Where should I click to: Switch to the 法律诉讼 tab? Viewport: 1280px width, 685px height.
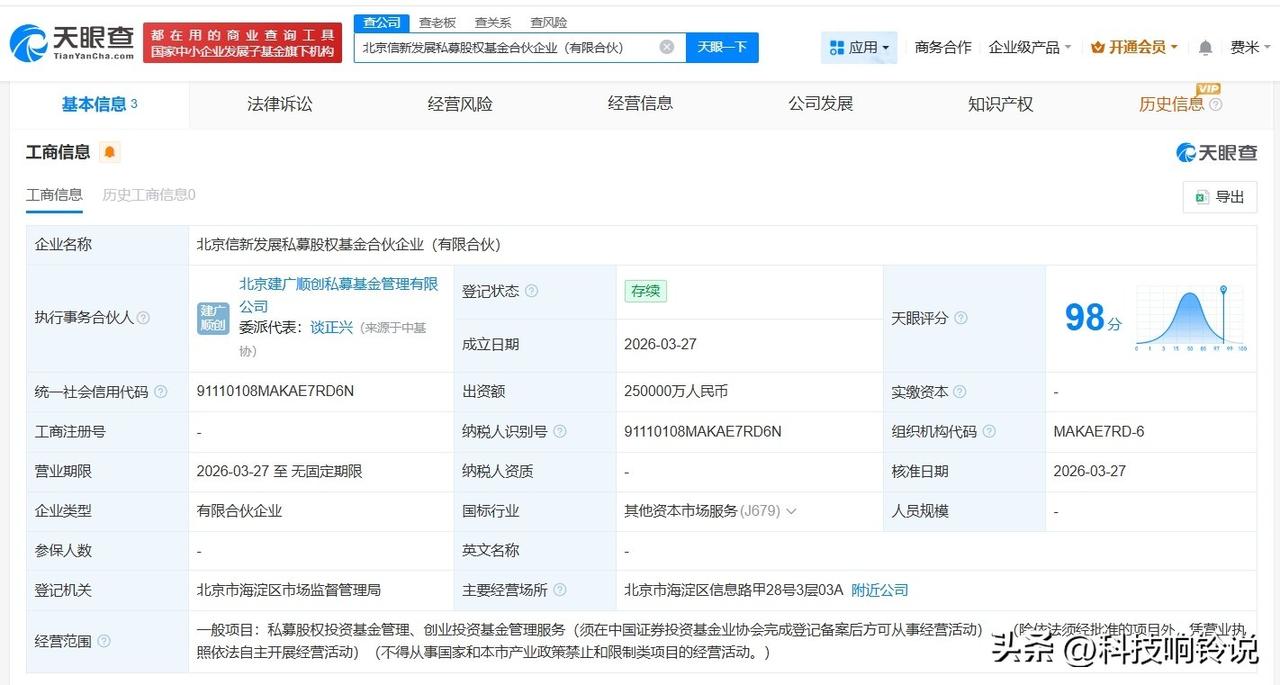[279, 104]
